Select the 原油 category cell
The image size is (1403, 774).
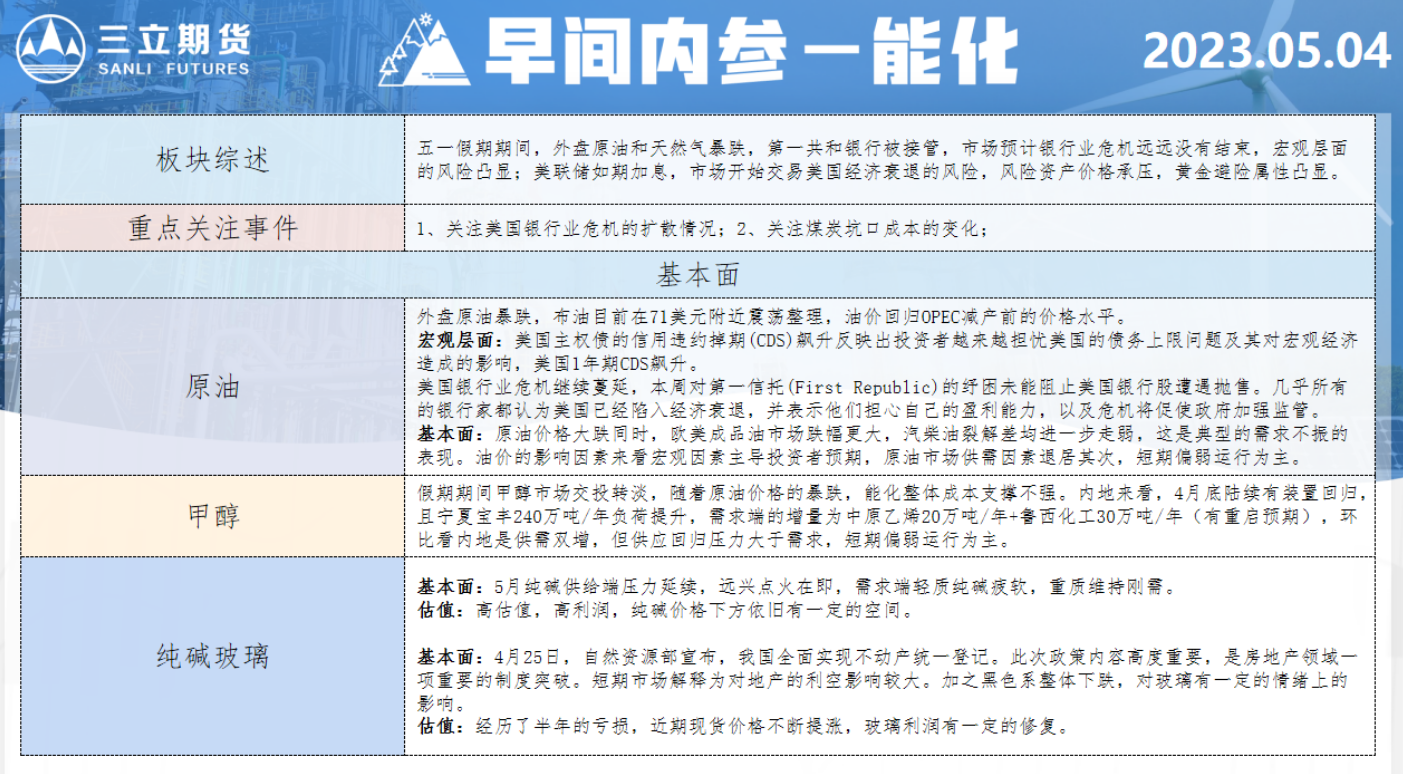[213, 387]
